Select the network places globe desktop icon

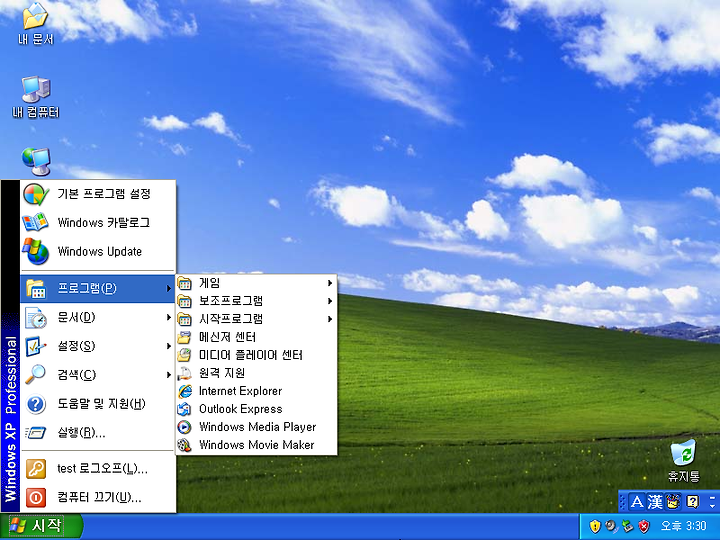pyautogui.click(x=36, y=162)
